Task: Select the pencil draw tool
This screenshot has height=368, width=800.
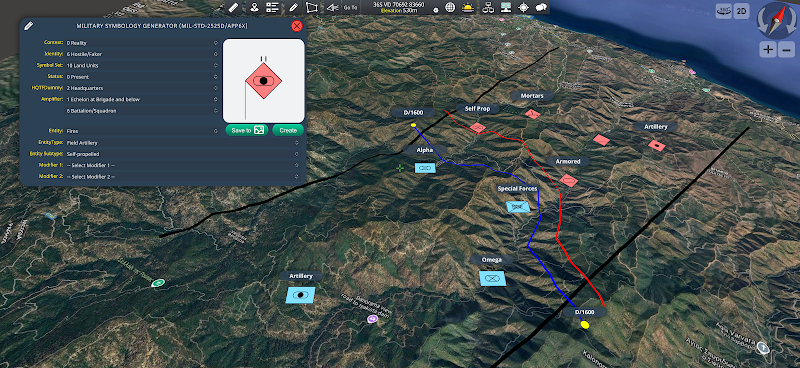Action: point(293,7)
